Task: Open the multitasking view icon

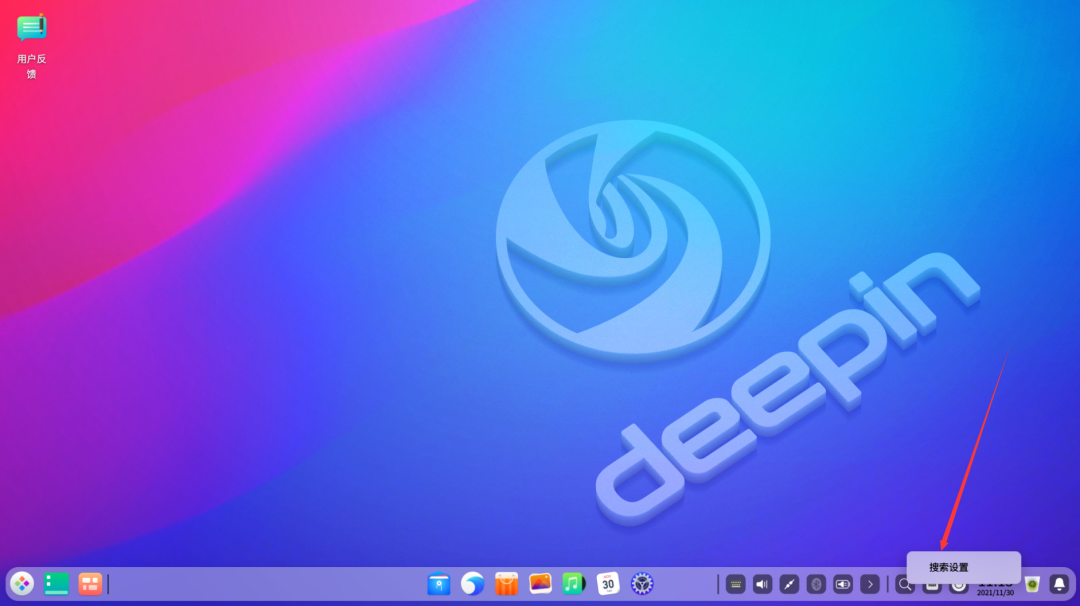Action: pyautogui.click(x=90, y=584)
